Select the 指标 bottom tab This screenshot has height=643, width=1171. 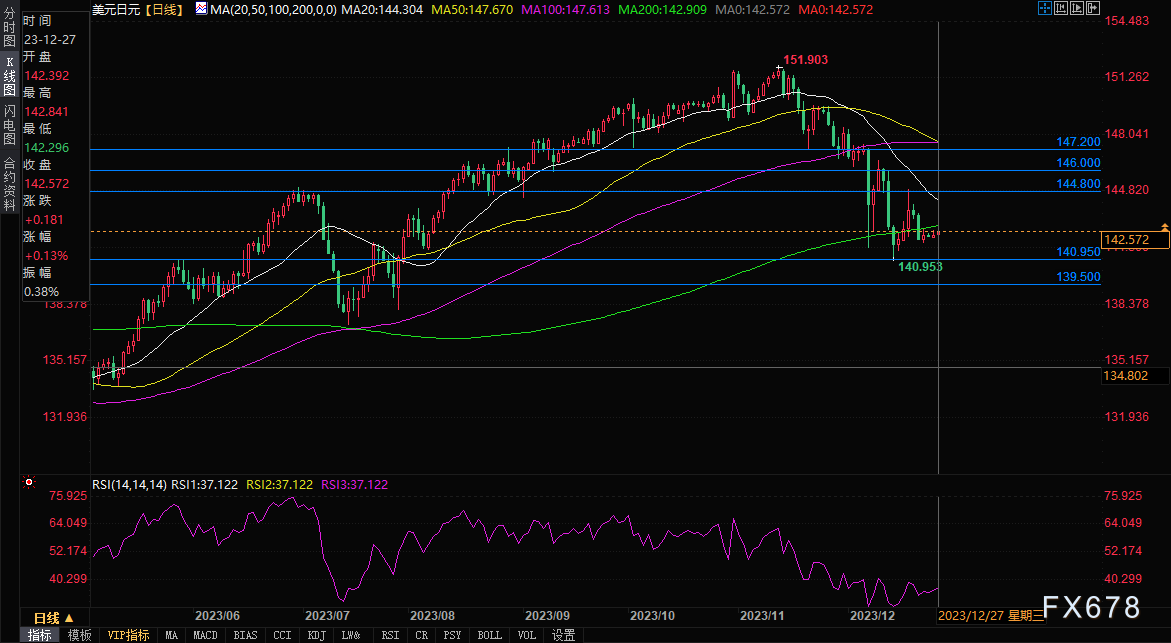click(x=40, y=635)
